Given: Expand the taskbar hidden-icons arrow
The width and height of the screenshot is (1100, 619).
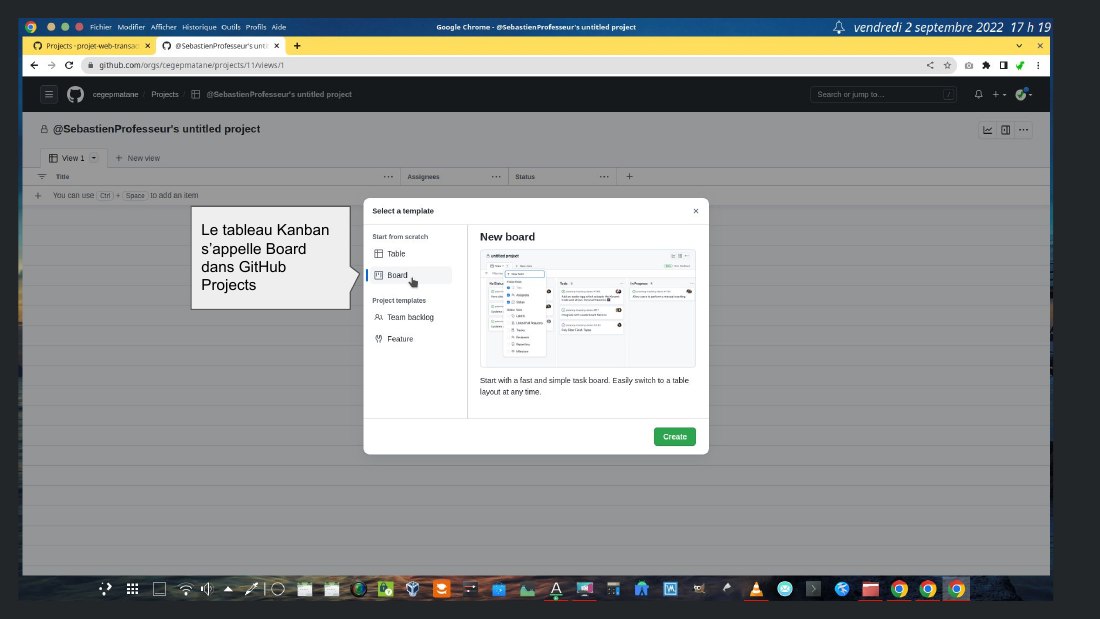Looking at the screenshot, I should [x=228, y=589].
